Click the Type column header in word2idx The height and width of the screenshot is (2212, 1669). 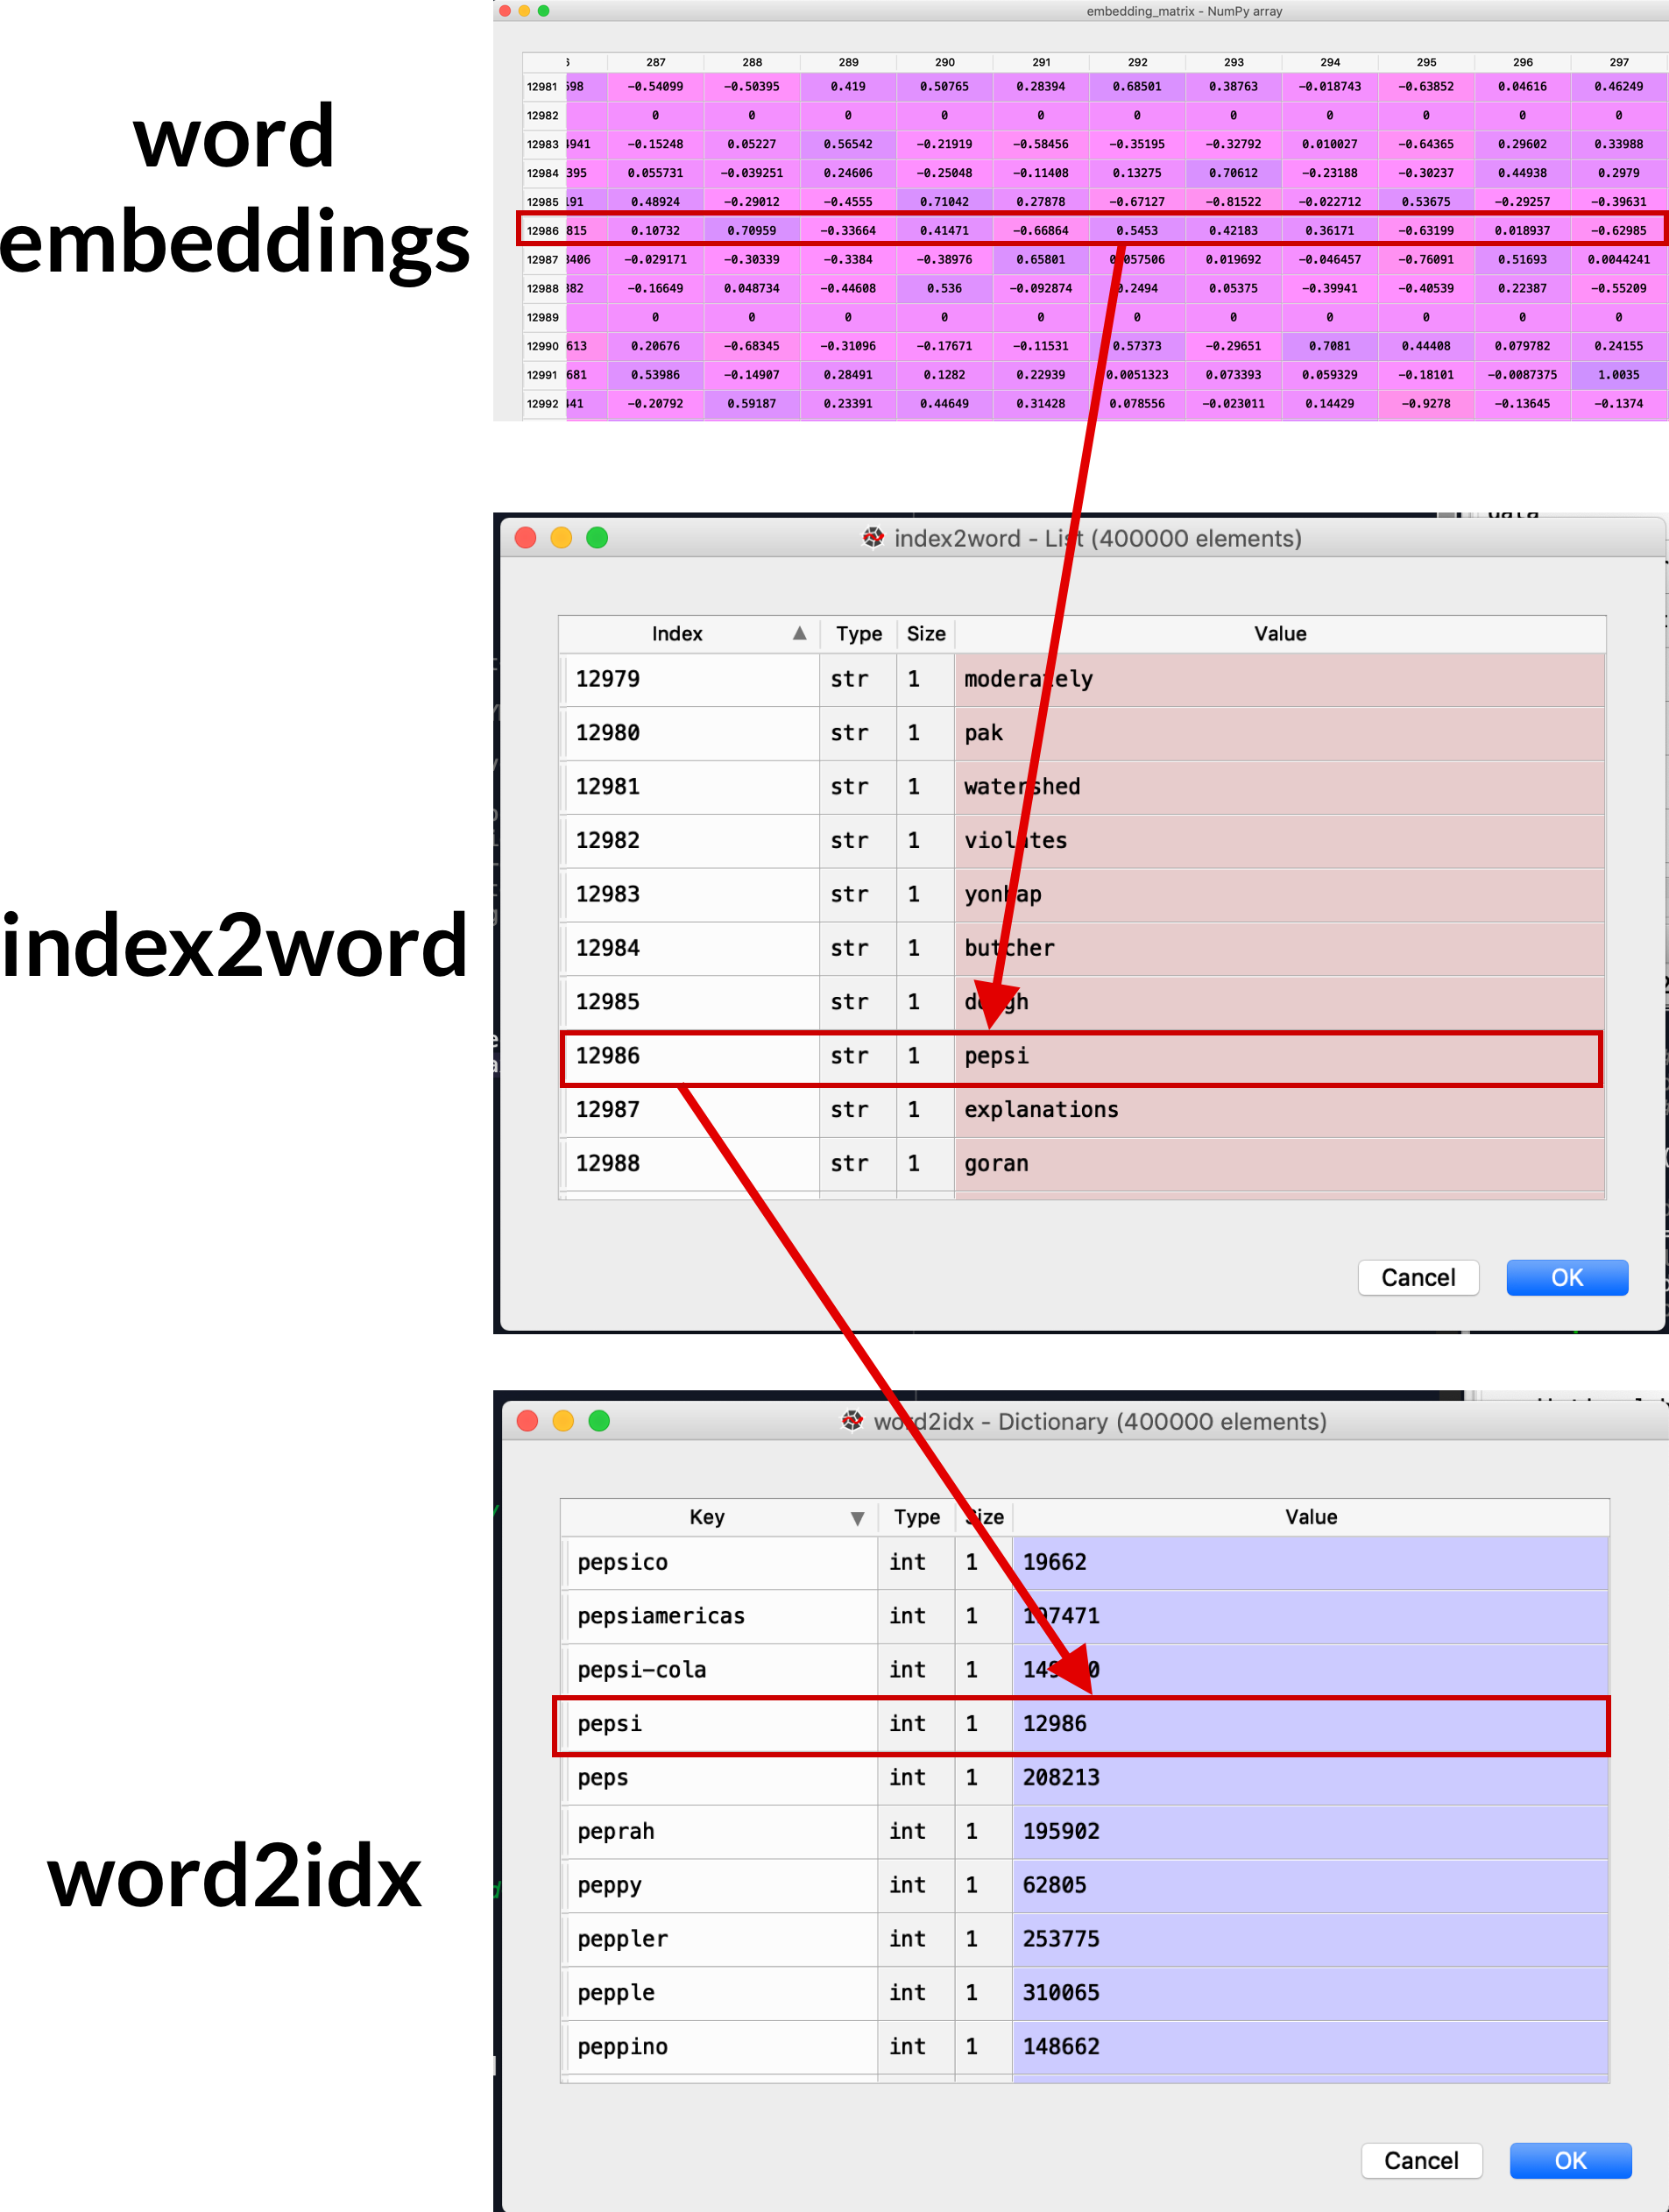click(916, 1517)
